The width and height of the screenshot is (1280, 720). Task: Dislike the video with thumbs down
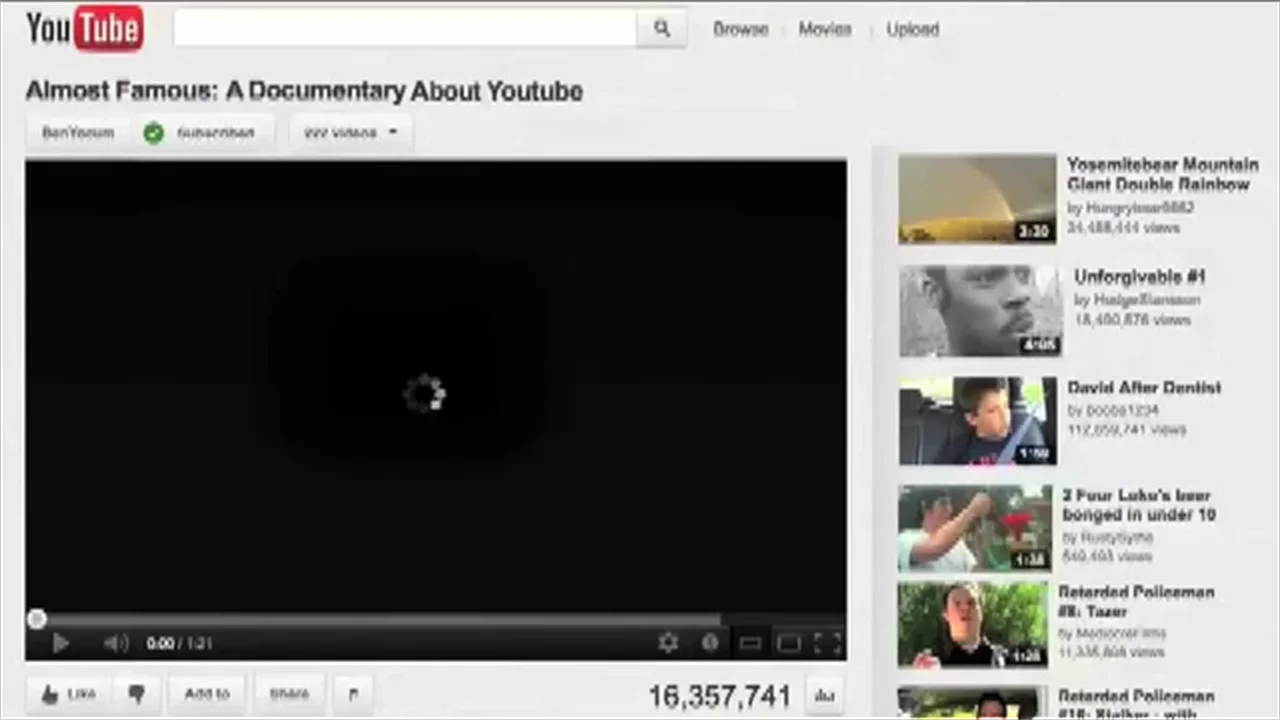137,694
